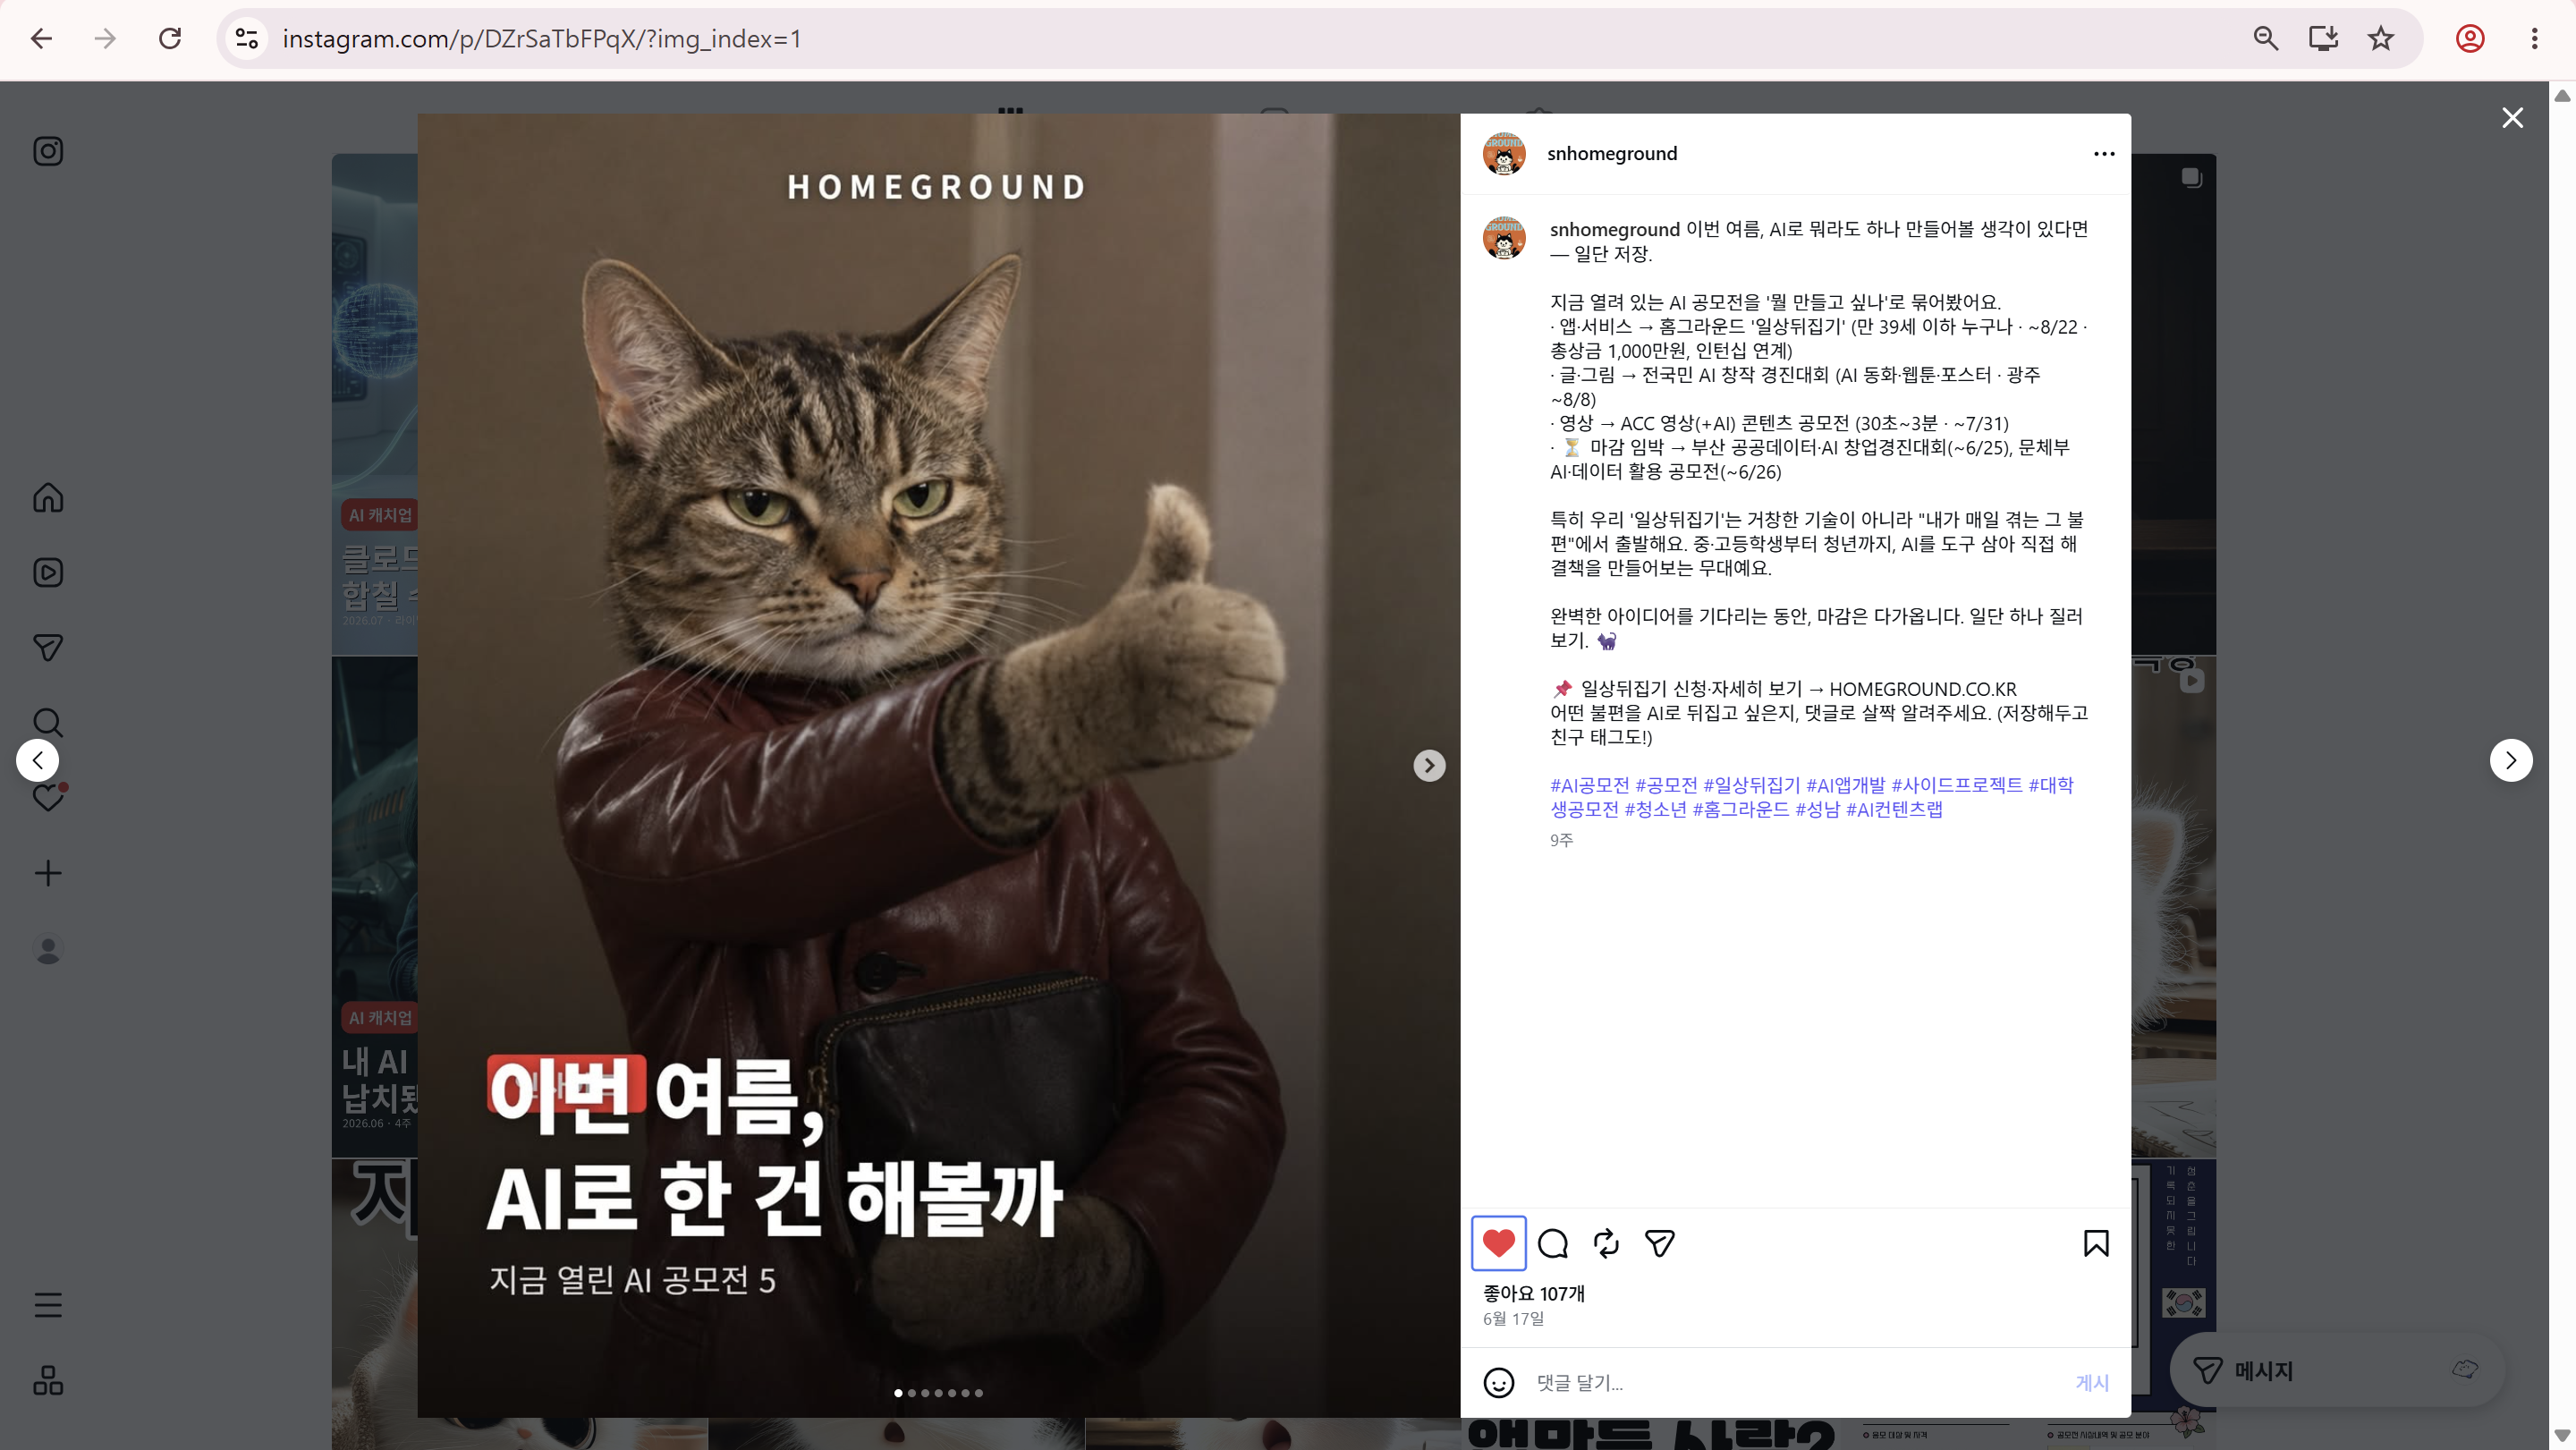
Task: Open #일상뒤집기 hashtag
Action: tap(1751, 785)
